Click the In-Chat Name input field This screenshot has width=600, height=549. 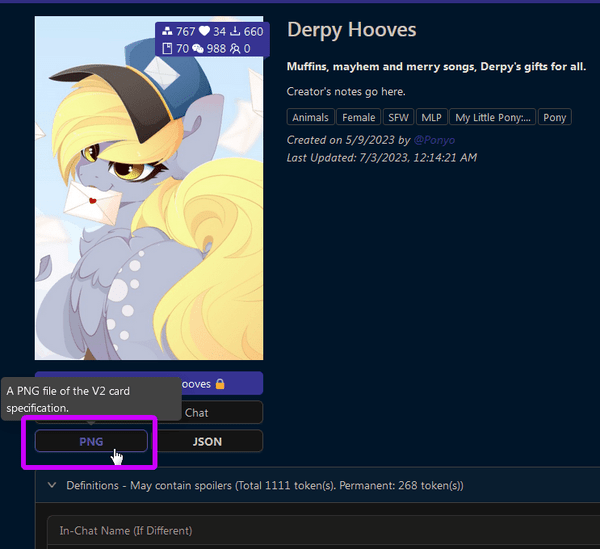pos(320,530)
